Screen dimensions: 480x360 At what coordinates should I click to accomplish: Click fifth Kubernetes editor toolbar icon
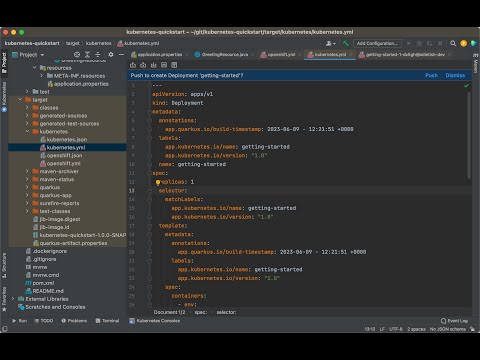point(174,65)
